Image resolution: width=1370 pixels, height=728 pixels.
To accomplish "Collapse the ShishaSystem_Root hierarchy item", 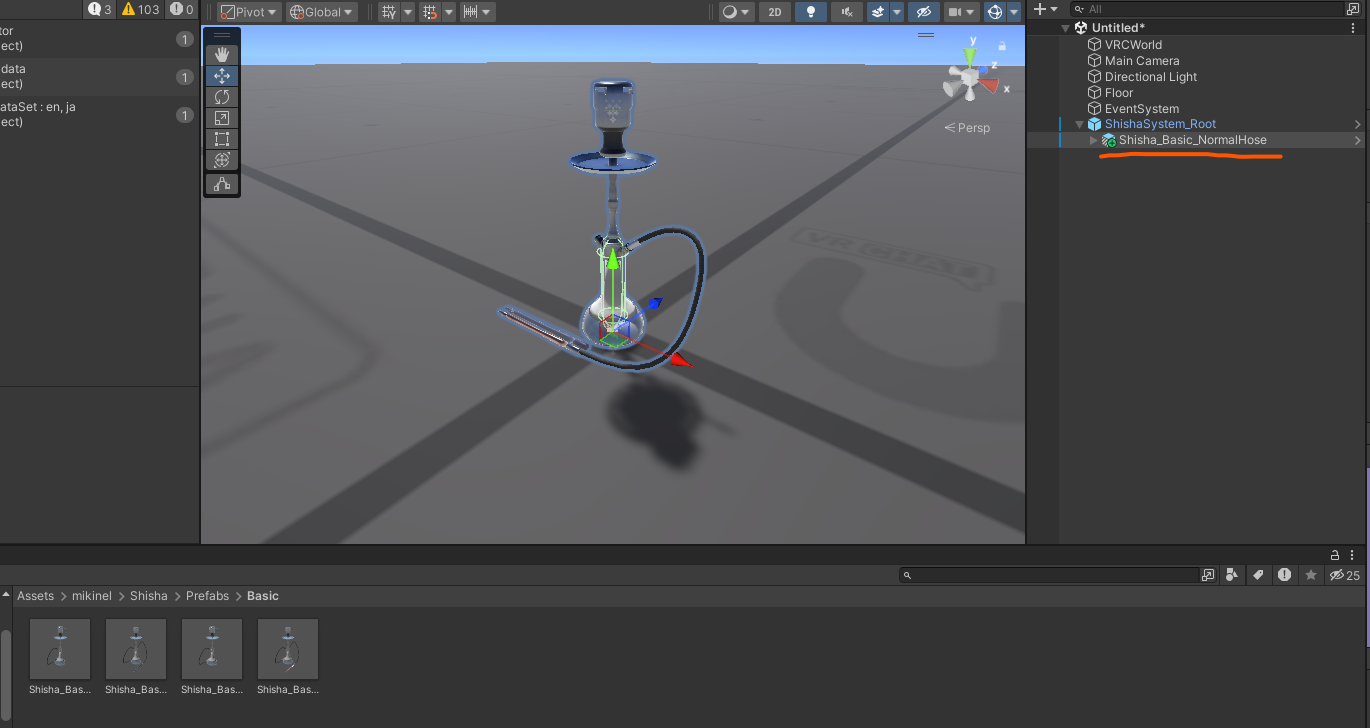I will (1079, 125).
